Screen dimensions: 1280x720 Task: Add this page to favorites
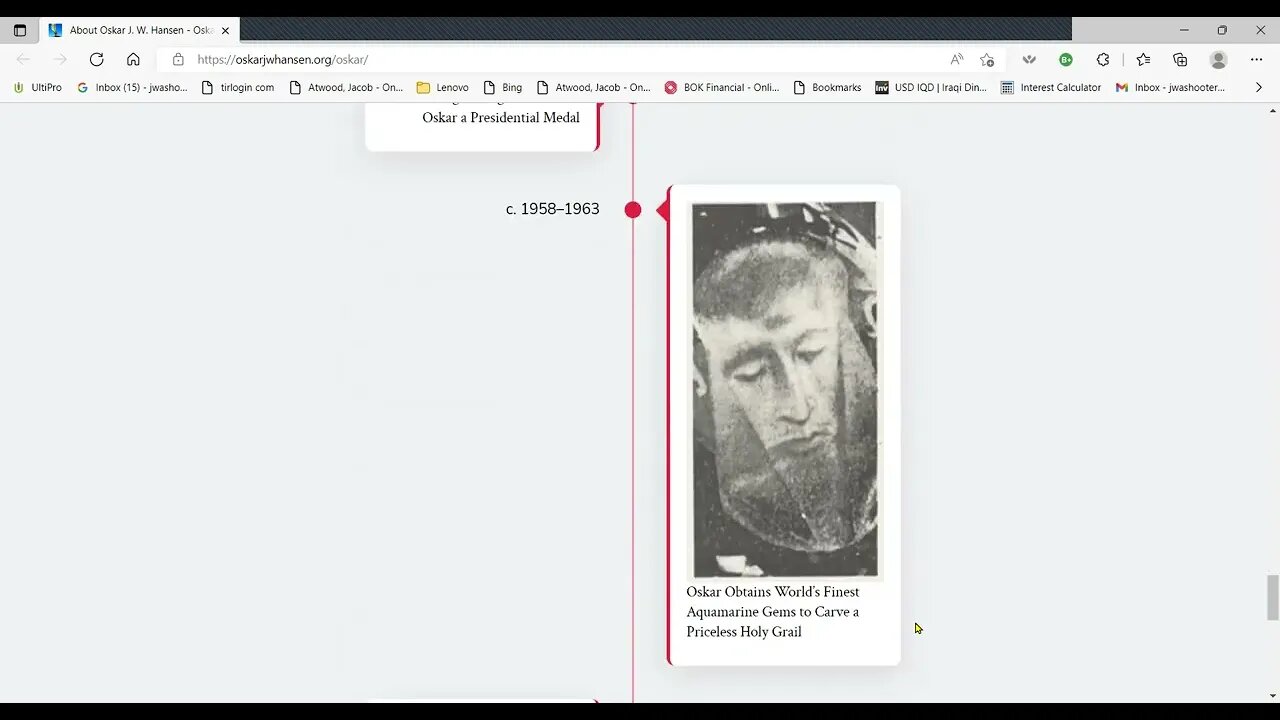[x=987, y=59]
